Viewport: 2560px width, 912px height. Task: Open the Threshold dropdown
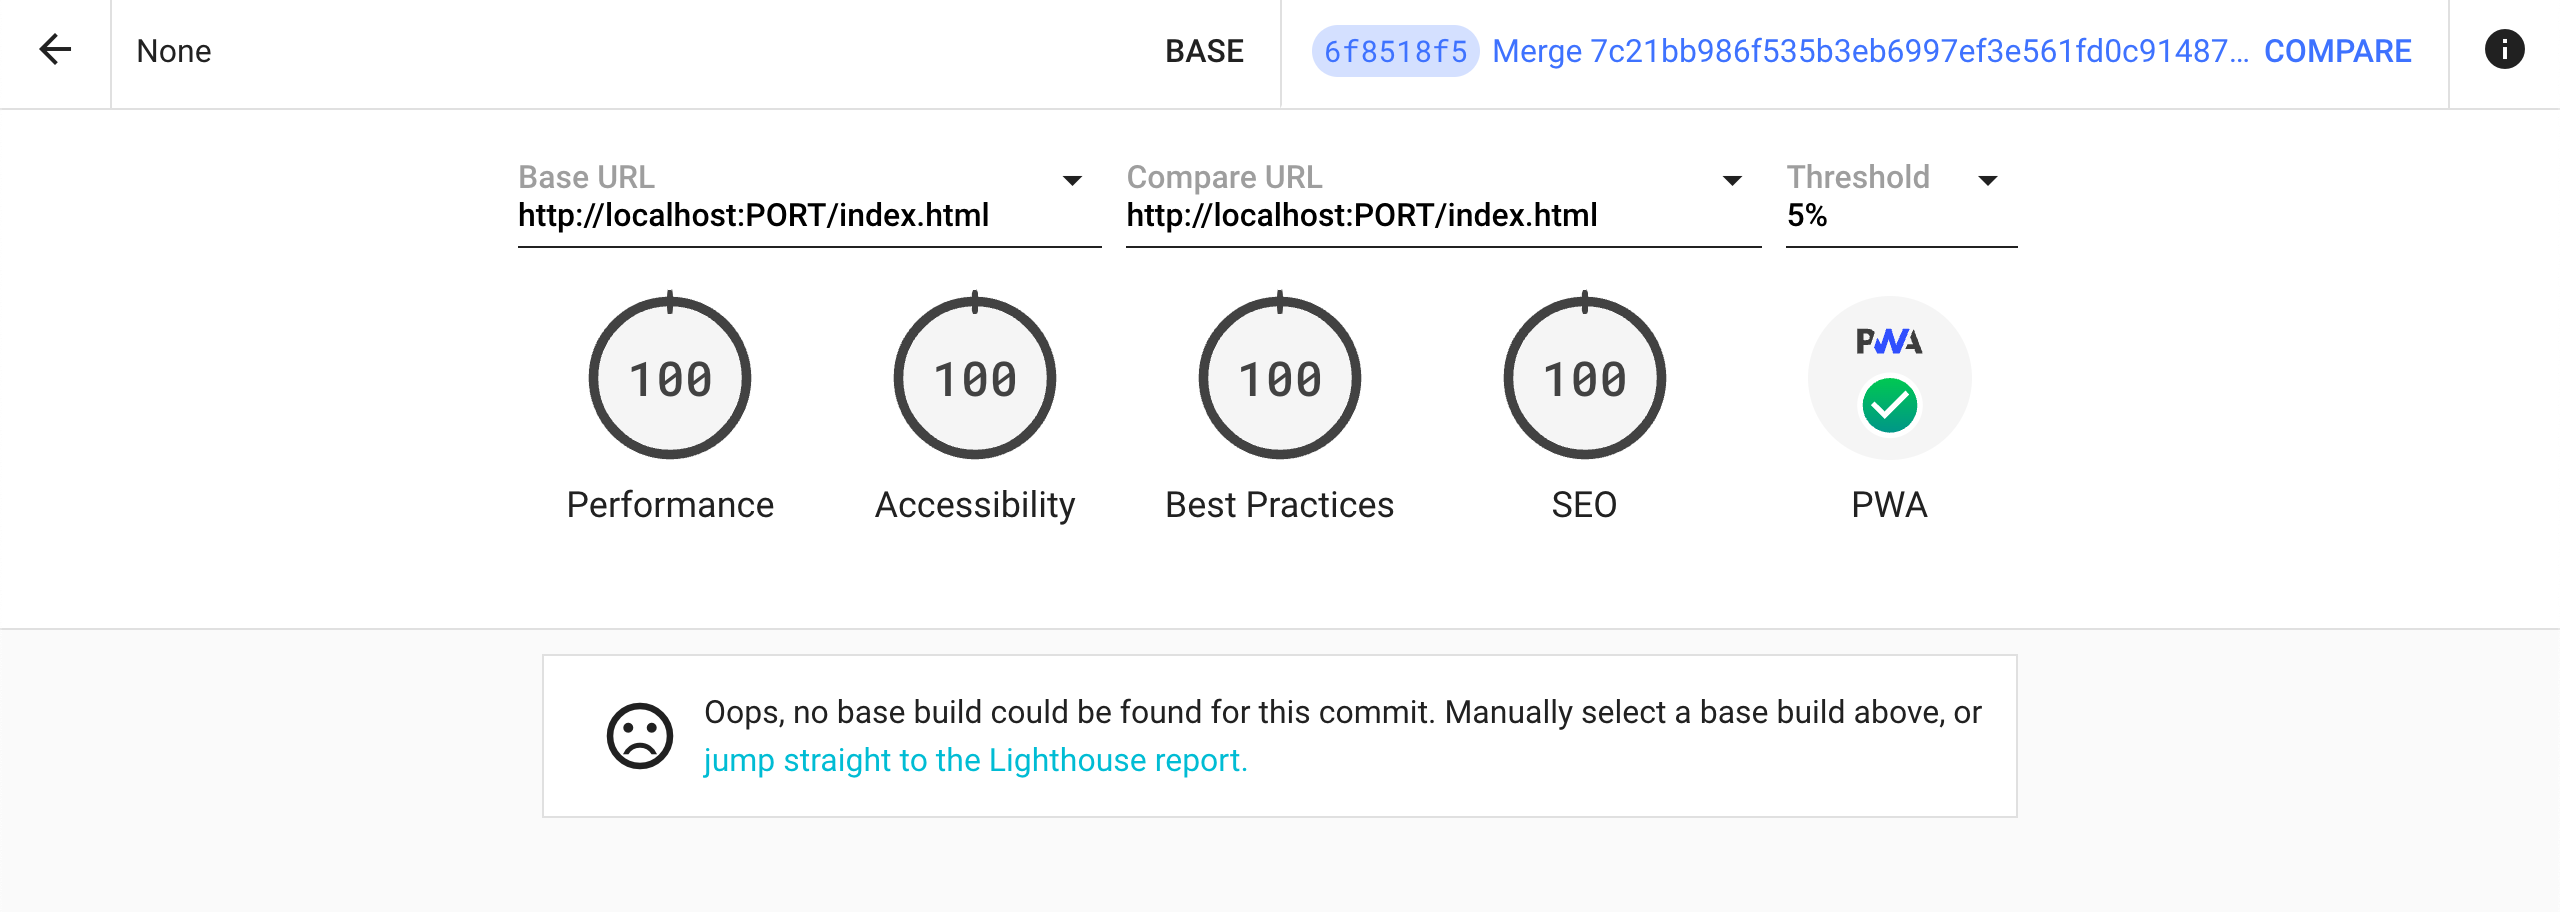(x=1987, y=181)
